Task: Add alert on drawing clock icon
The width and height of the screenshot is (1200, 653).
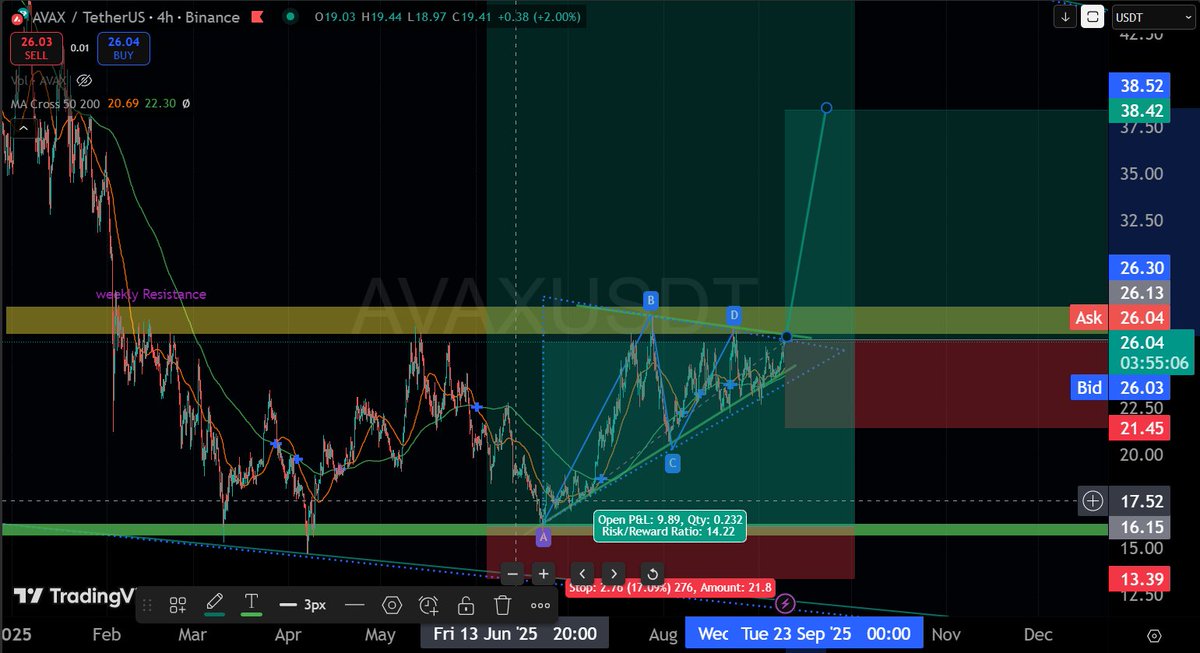Action: pyautogui.click(x=428, y=605)
